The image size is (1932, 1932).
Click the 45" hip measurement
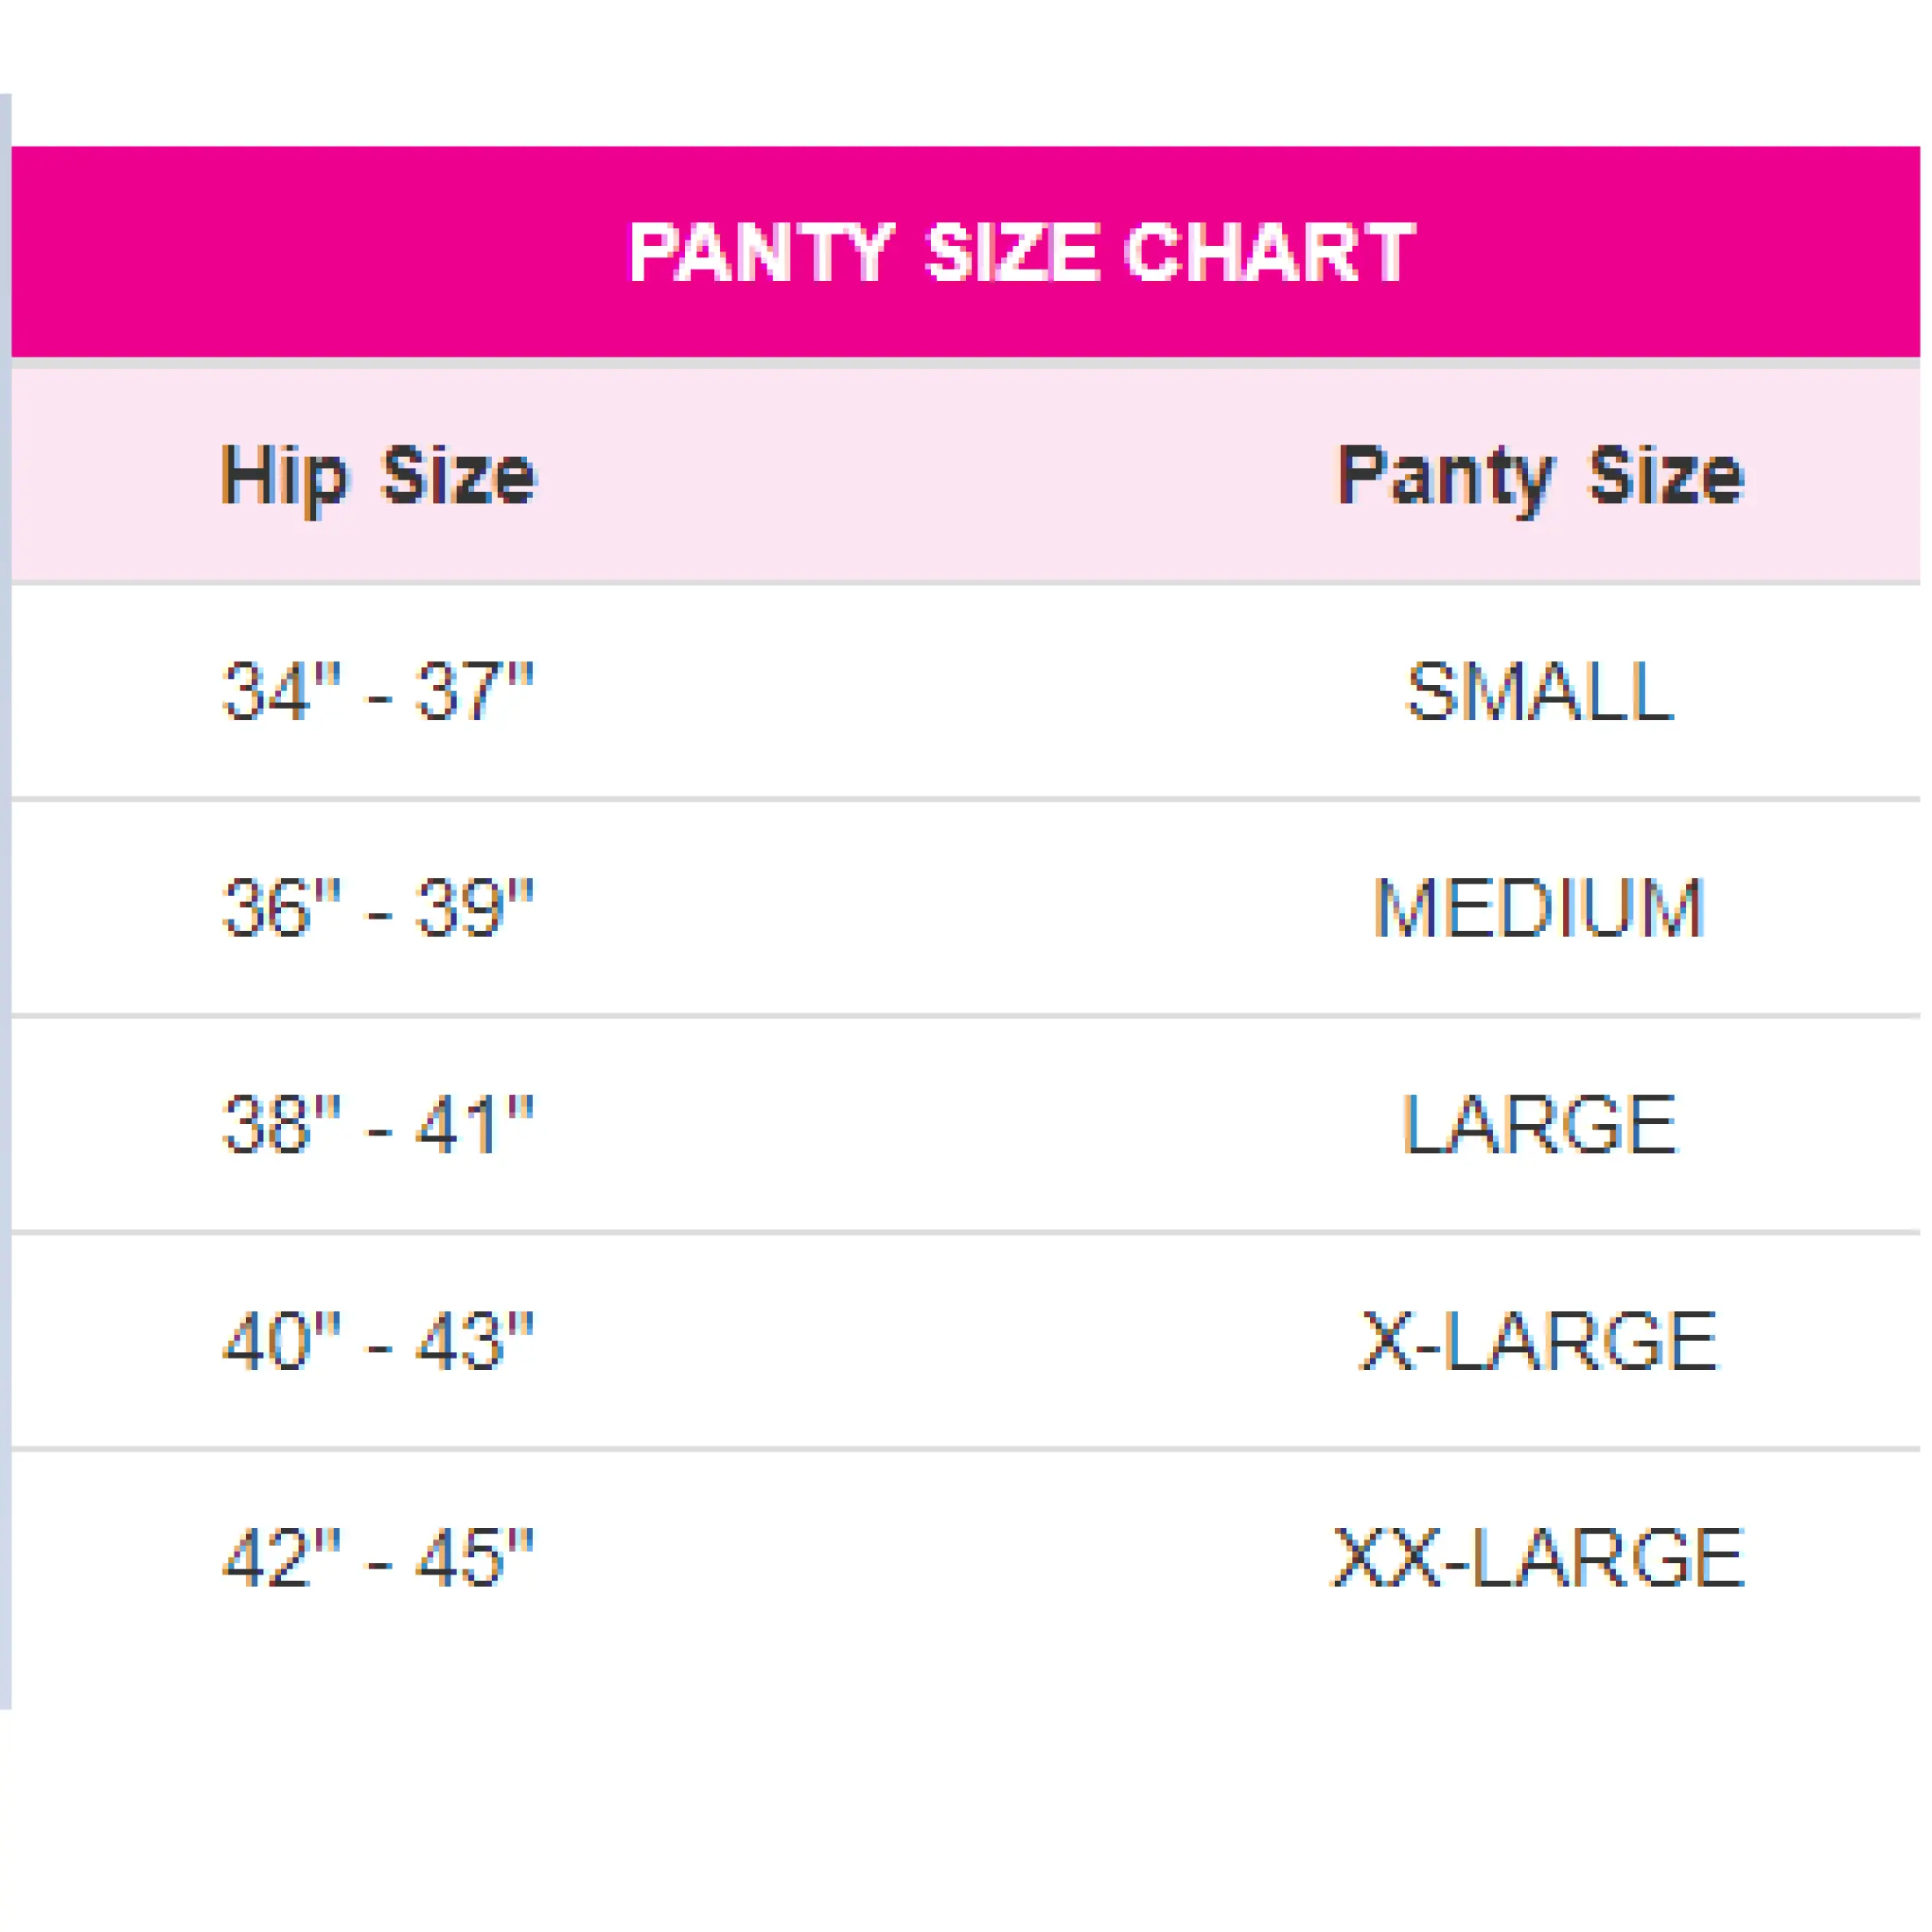[x=474, y=1557]
